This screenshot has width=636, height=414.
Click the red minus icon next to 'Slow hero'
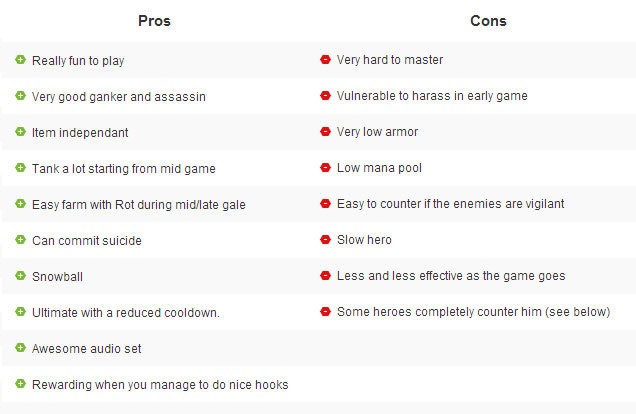point(325,240)
